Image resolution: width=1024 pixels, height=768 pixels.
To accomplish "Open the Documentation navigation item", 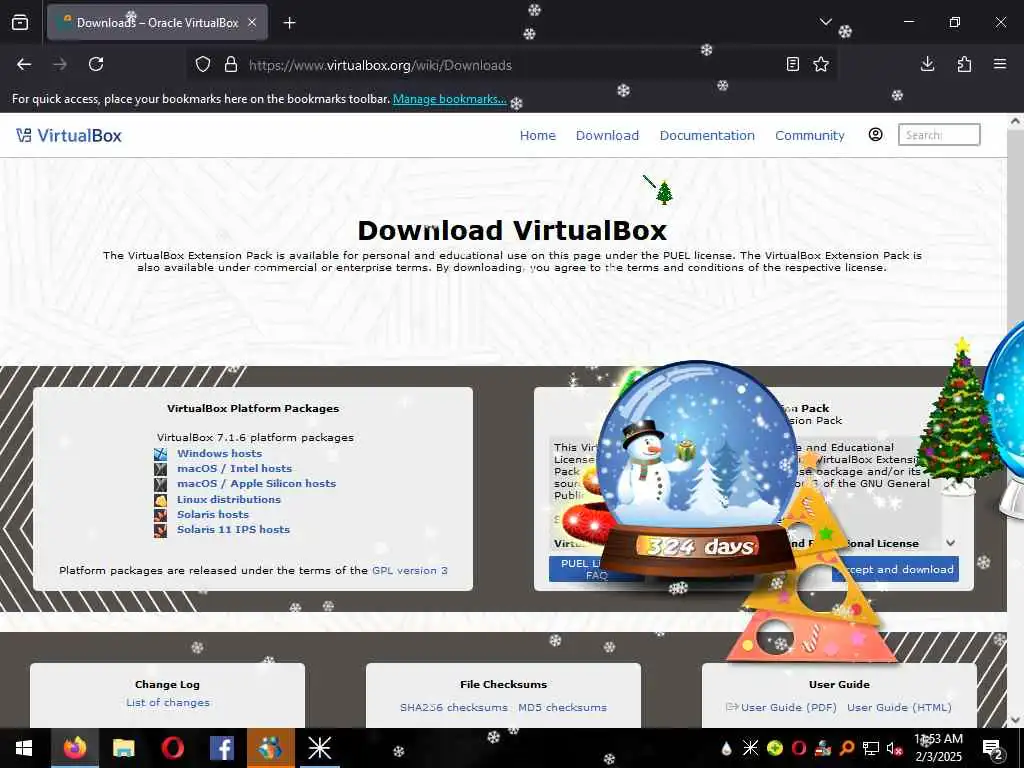I will 707,135.
